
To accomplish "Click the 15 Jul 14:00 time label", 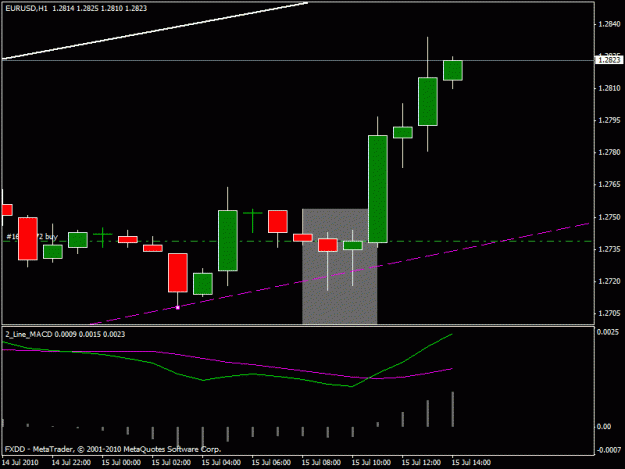I will click(x=471, y=463).
